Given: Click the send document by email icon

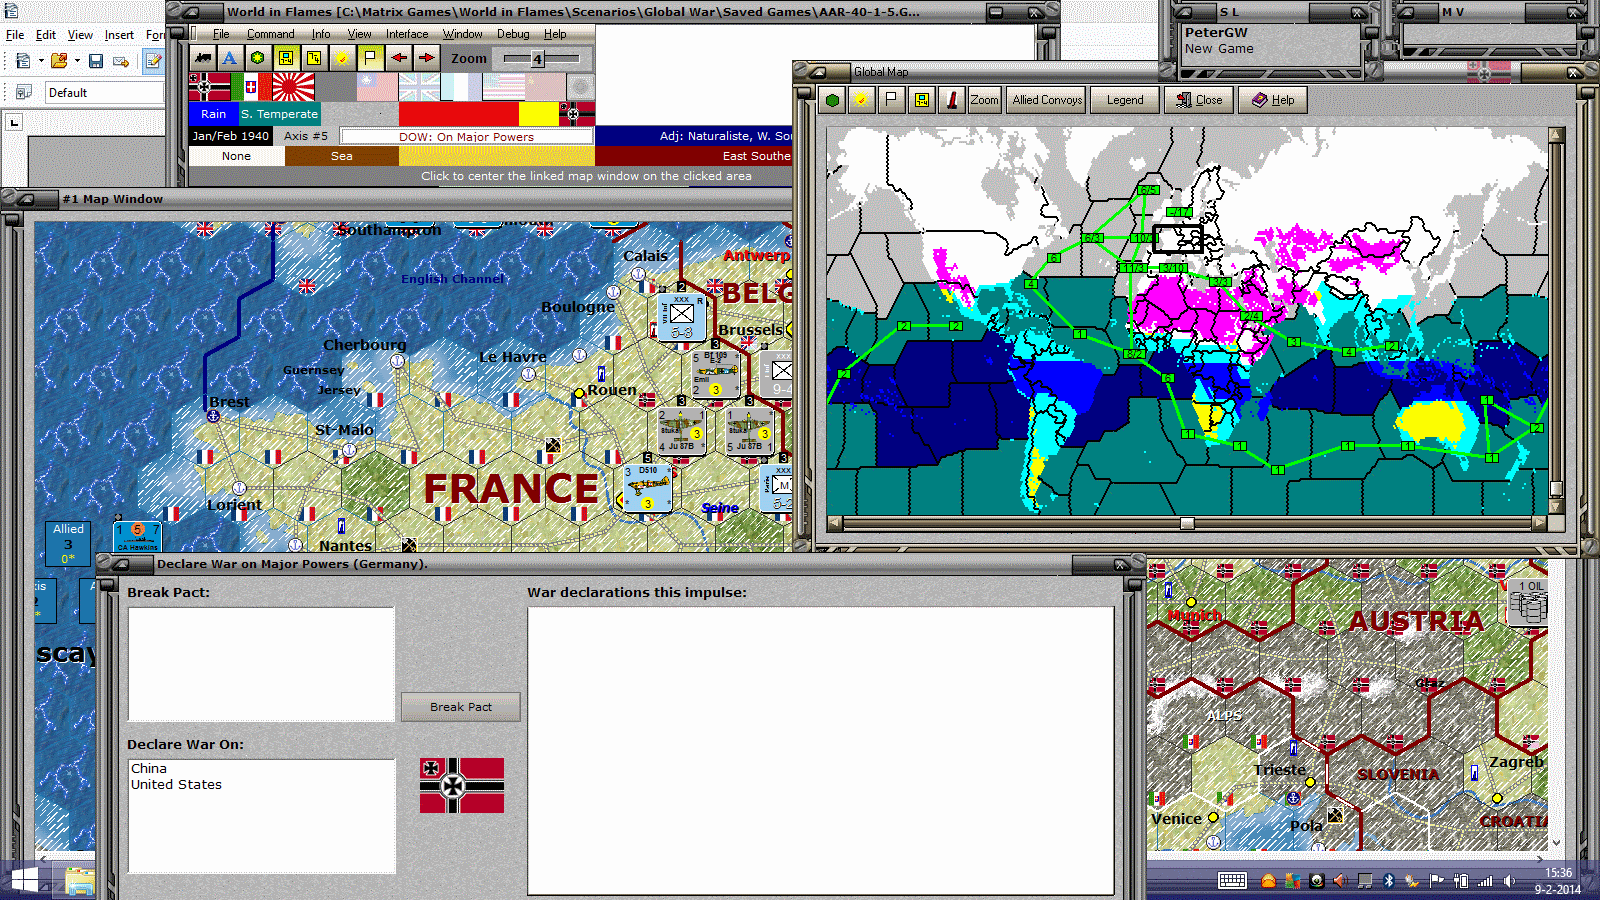Looking at the screenshot, I should point(121,61).
